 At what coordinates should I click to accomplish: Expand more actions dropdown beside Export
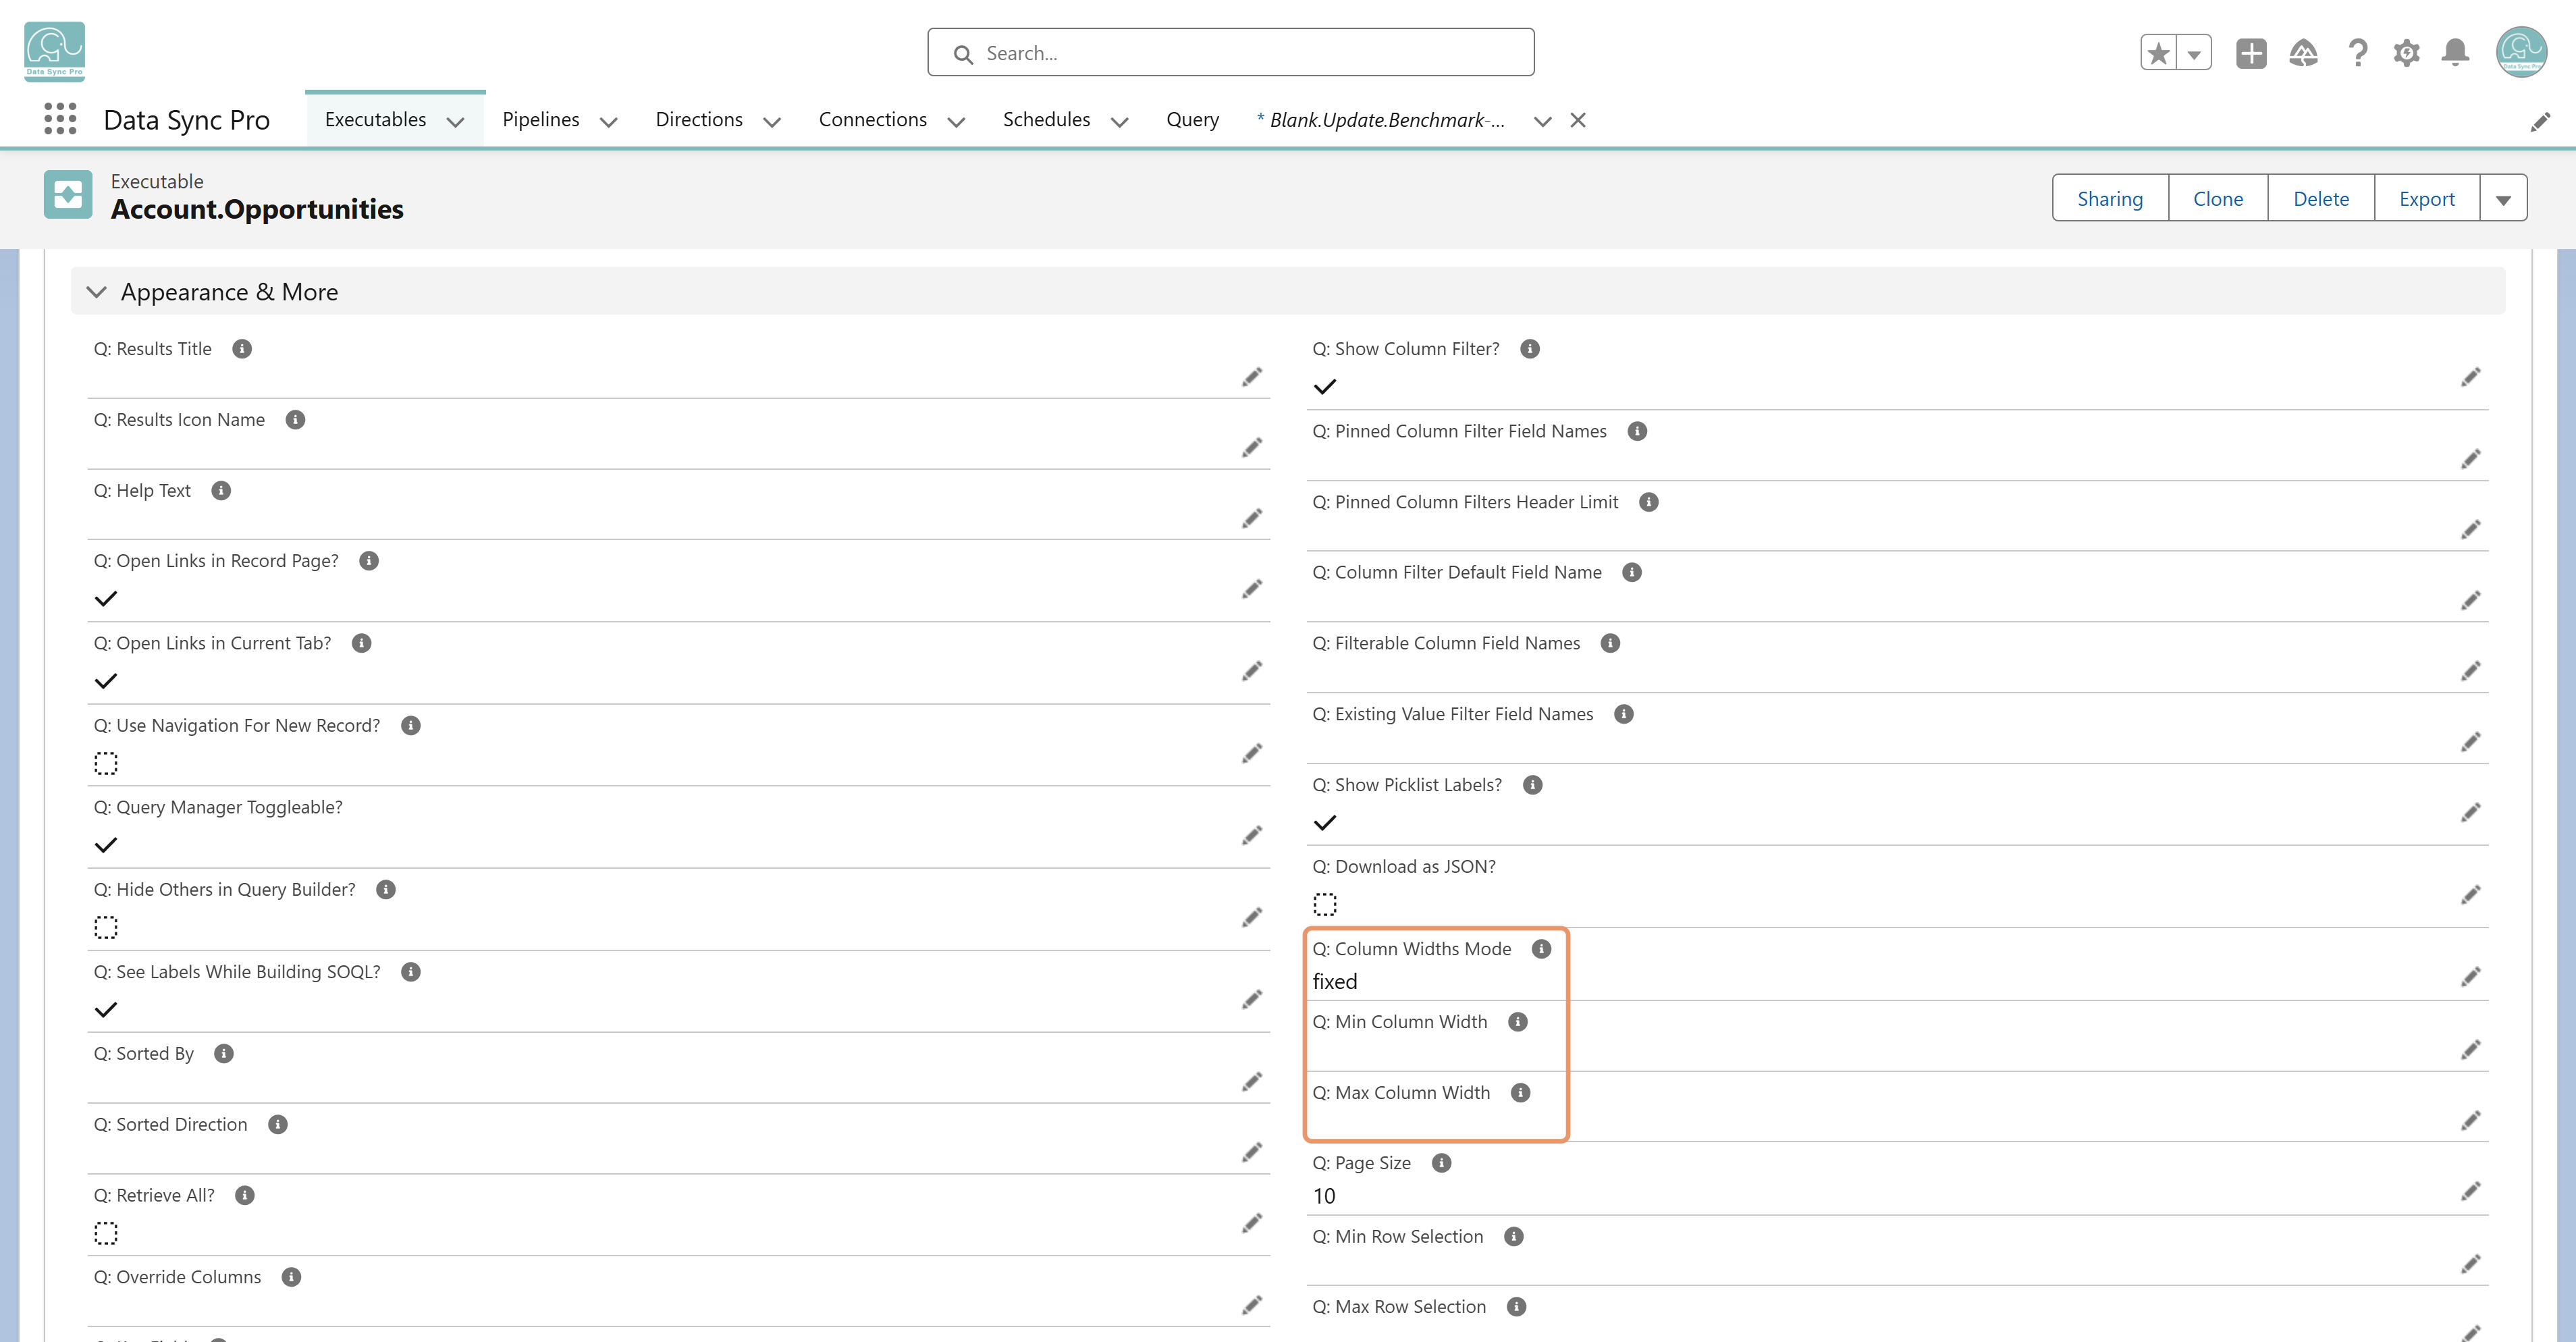coord(2503,199)
